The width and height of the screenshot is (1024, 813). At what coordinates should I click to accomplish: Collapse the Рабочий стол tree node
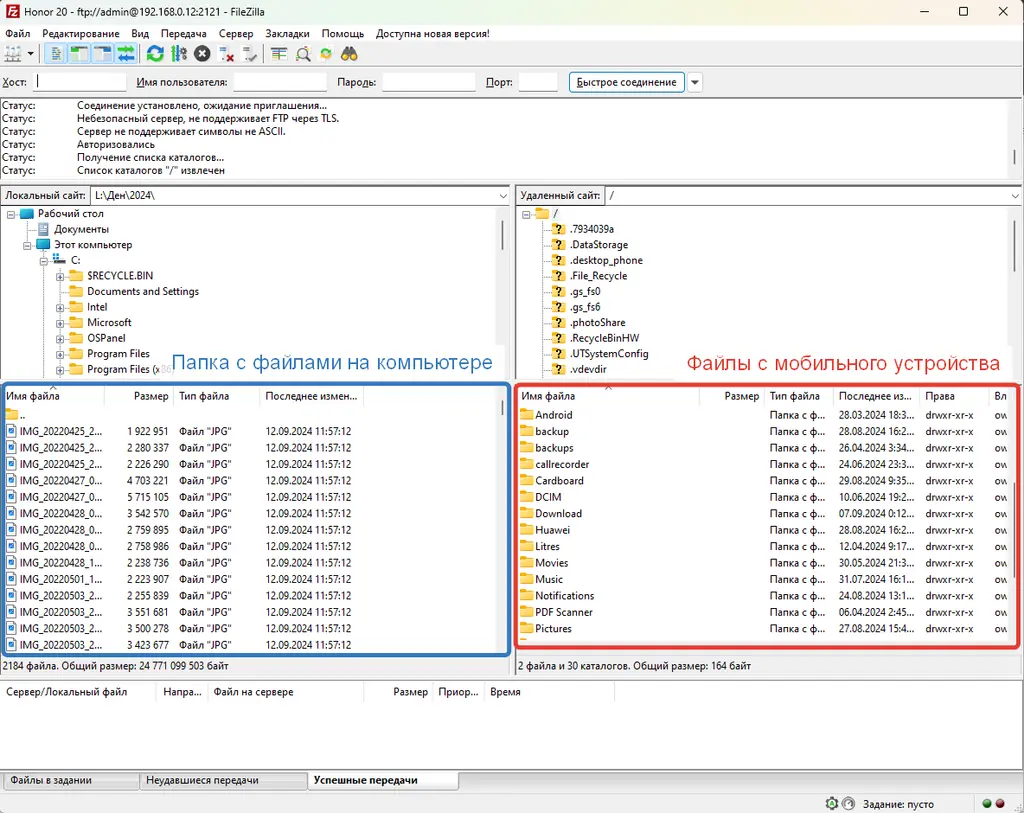11,214
